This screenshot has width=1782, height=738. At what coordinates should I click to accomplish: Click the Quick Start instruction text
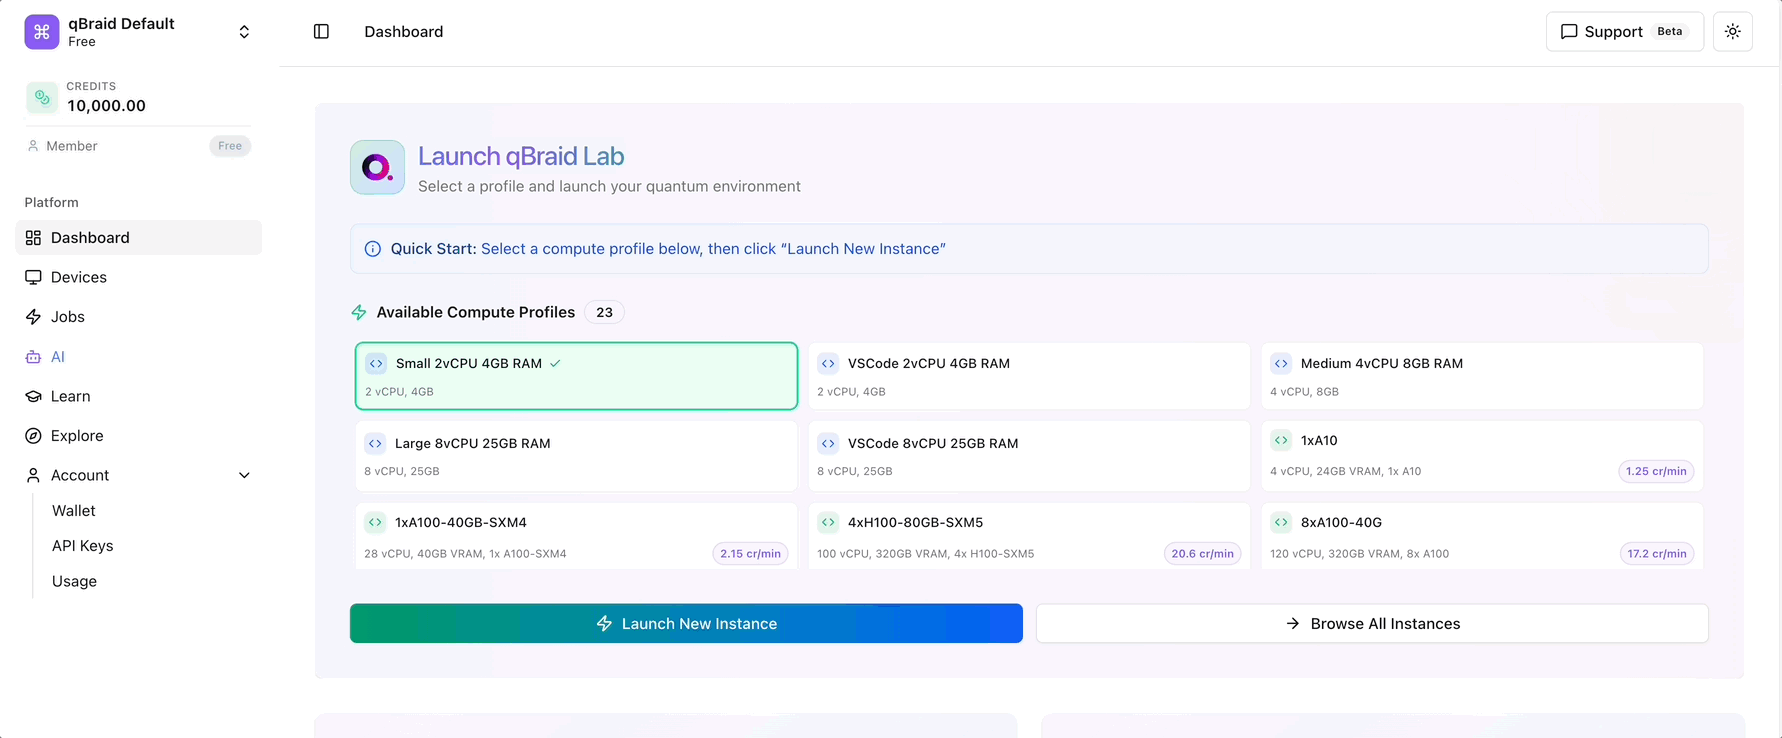pos(713,249)
